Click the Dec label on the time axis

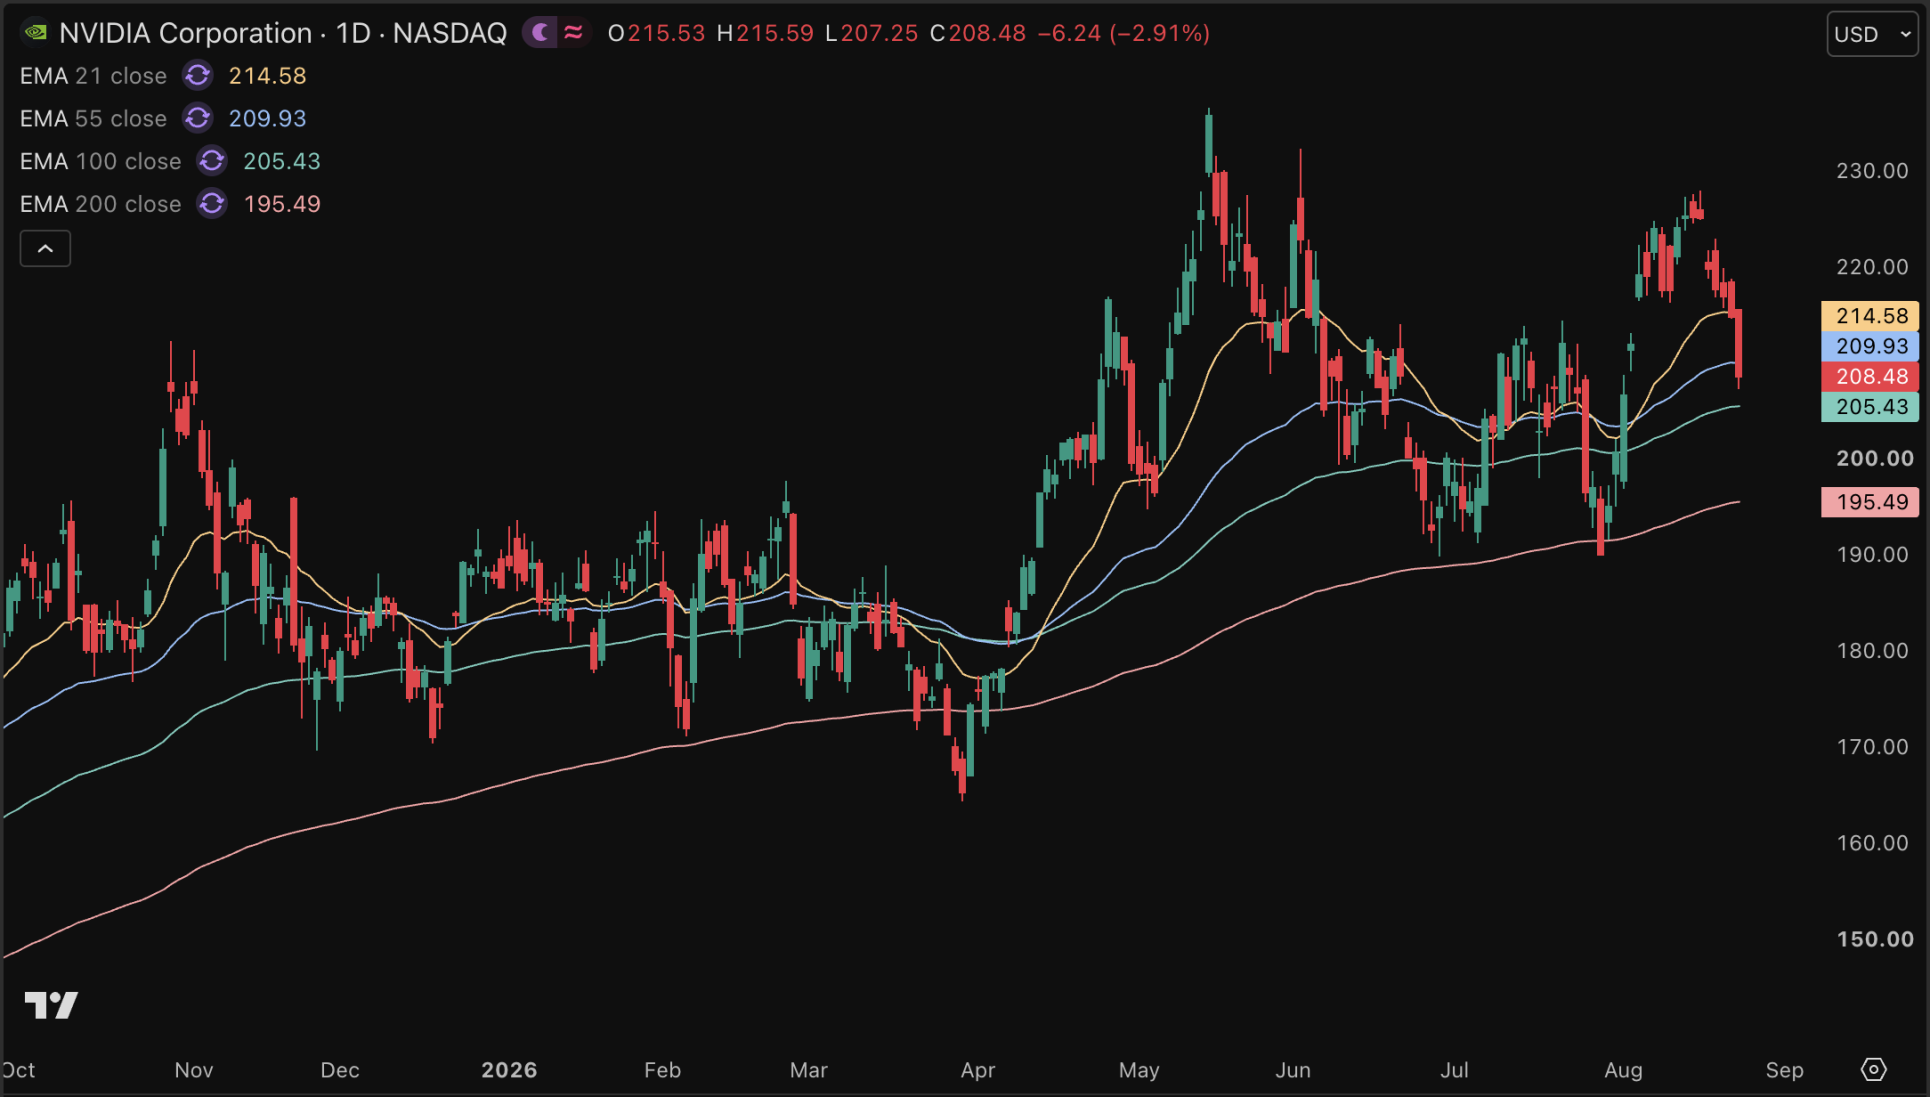[x=340, y=1070]
